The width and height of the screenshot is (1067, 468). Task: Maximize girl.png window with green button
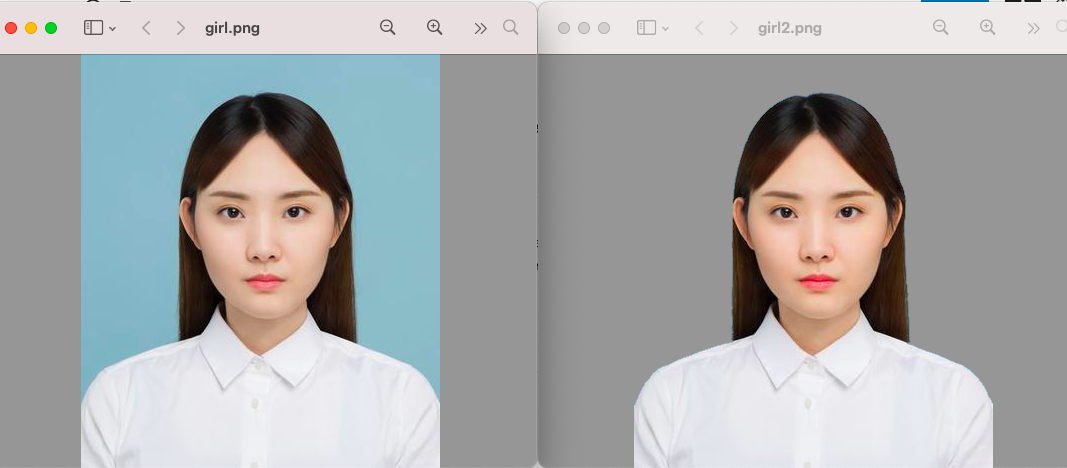pos(51,28)
